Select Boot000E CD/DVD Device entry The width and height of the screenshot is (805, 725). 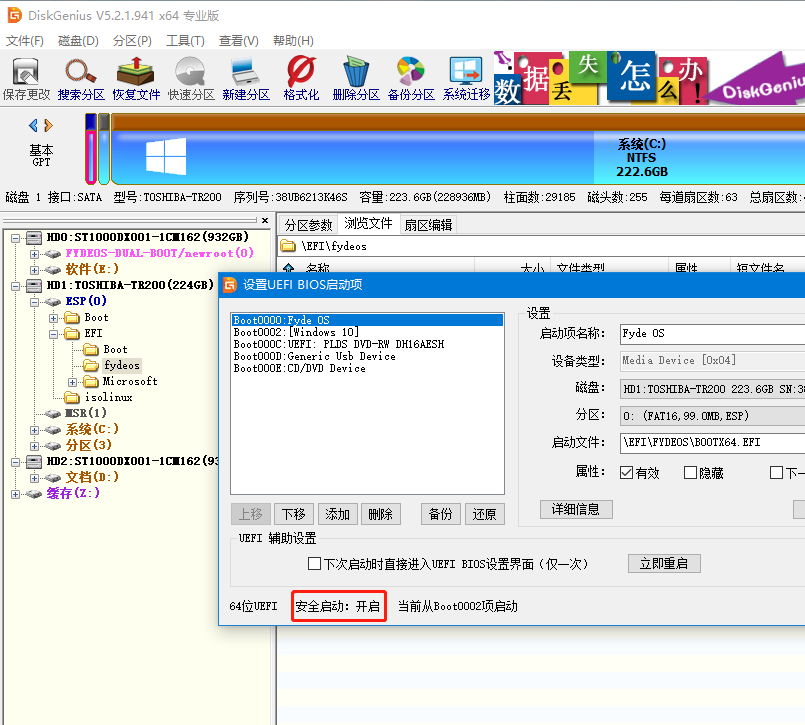point(367,369)
